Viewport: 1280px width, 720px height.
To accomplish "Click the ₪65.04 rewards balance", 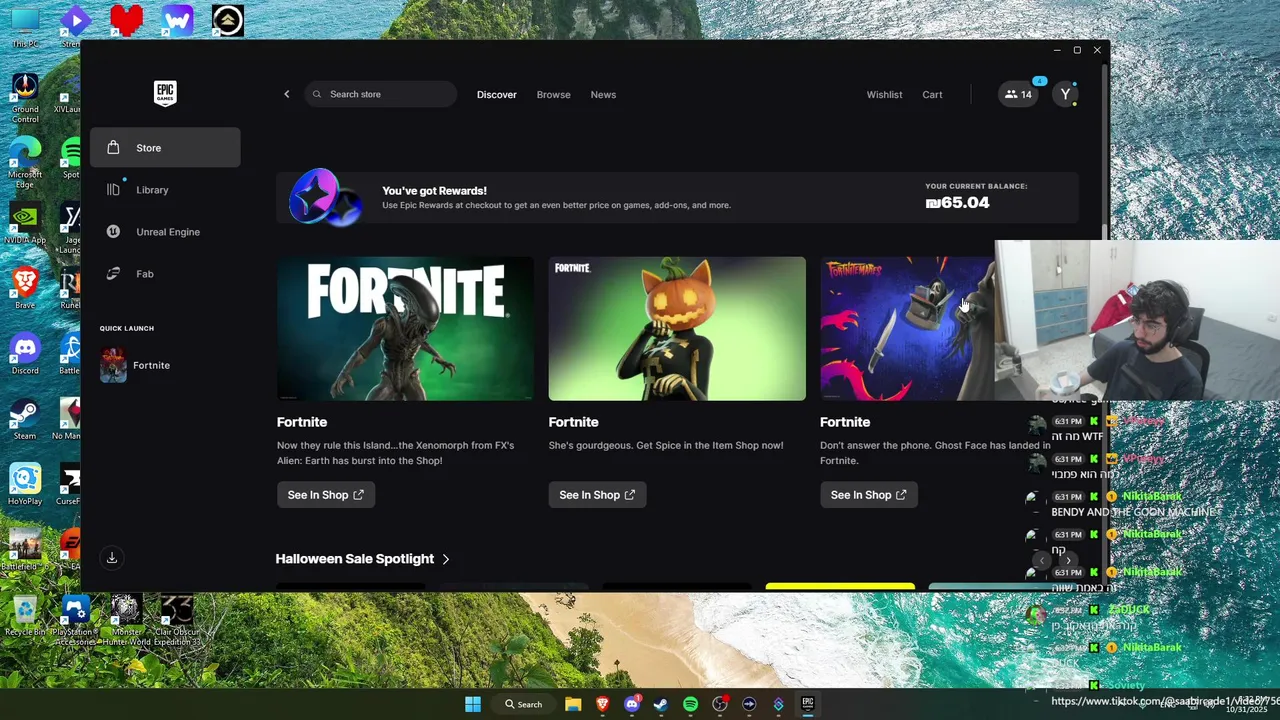I will 957,203.
